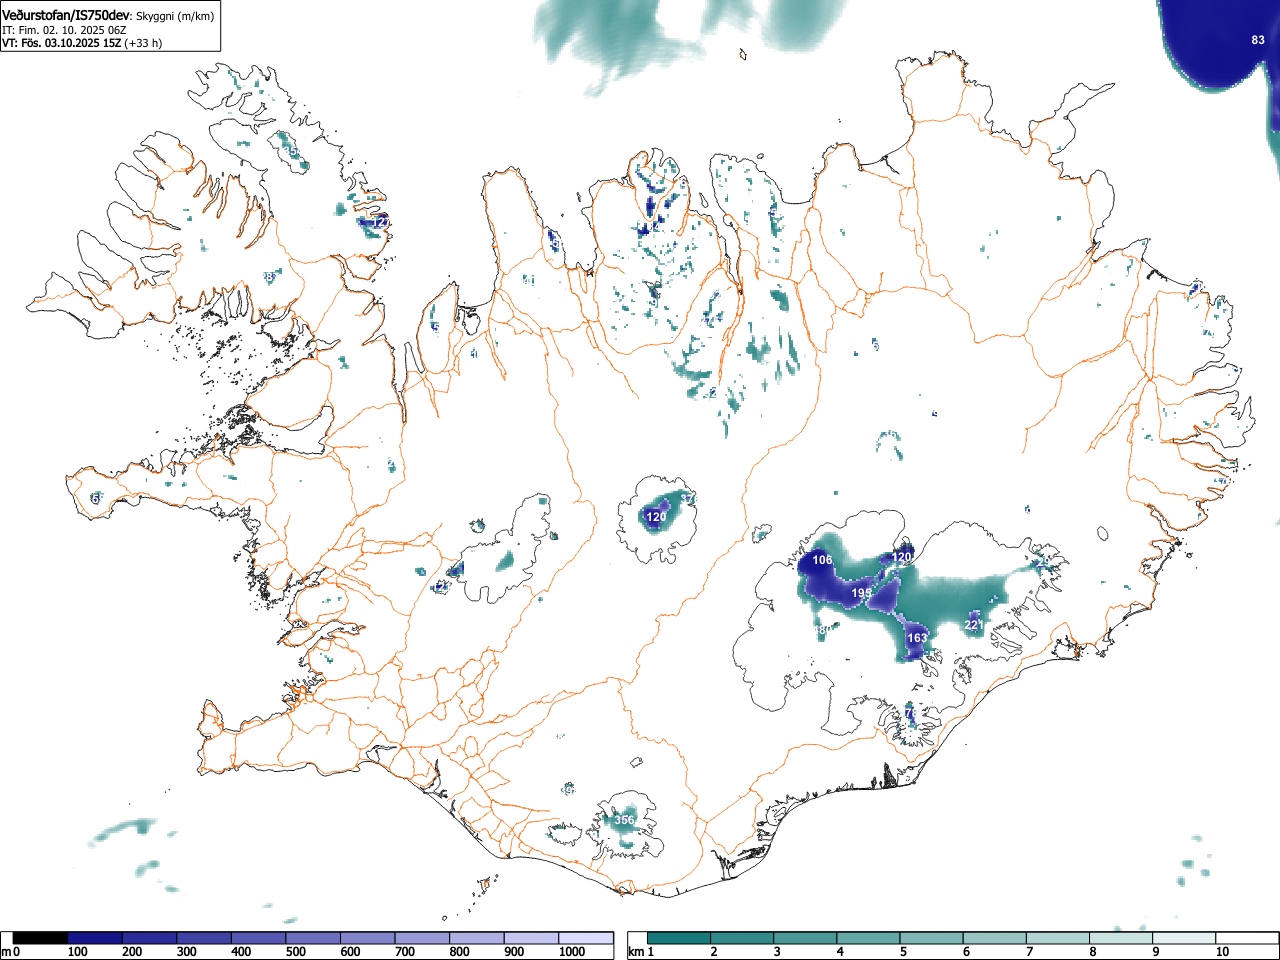Select the 6–7 km light teal swatch
The image size is (1280, 960).
pyautogui.click(x=996, y=938)
